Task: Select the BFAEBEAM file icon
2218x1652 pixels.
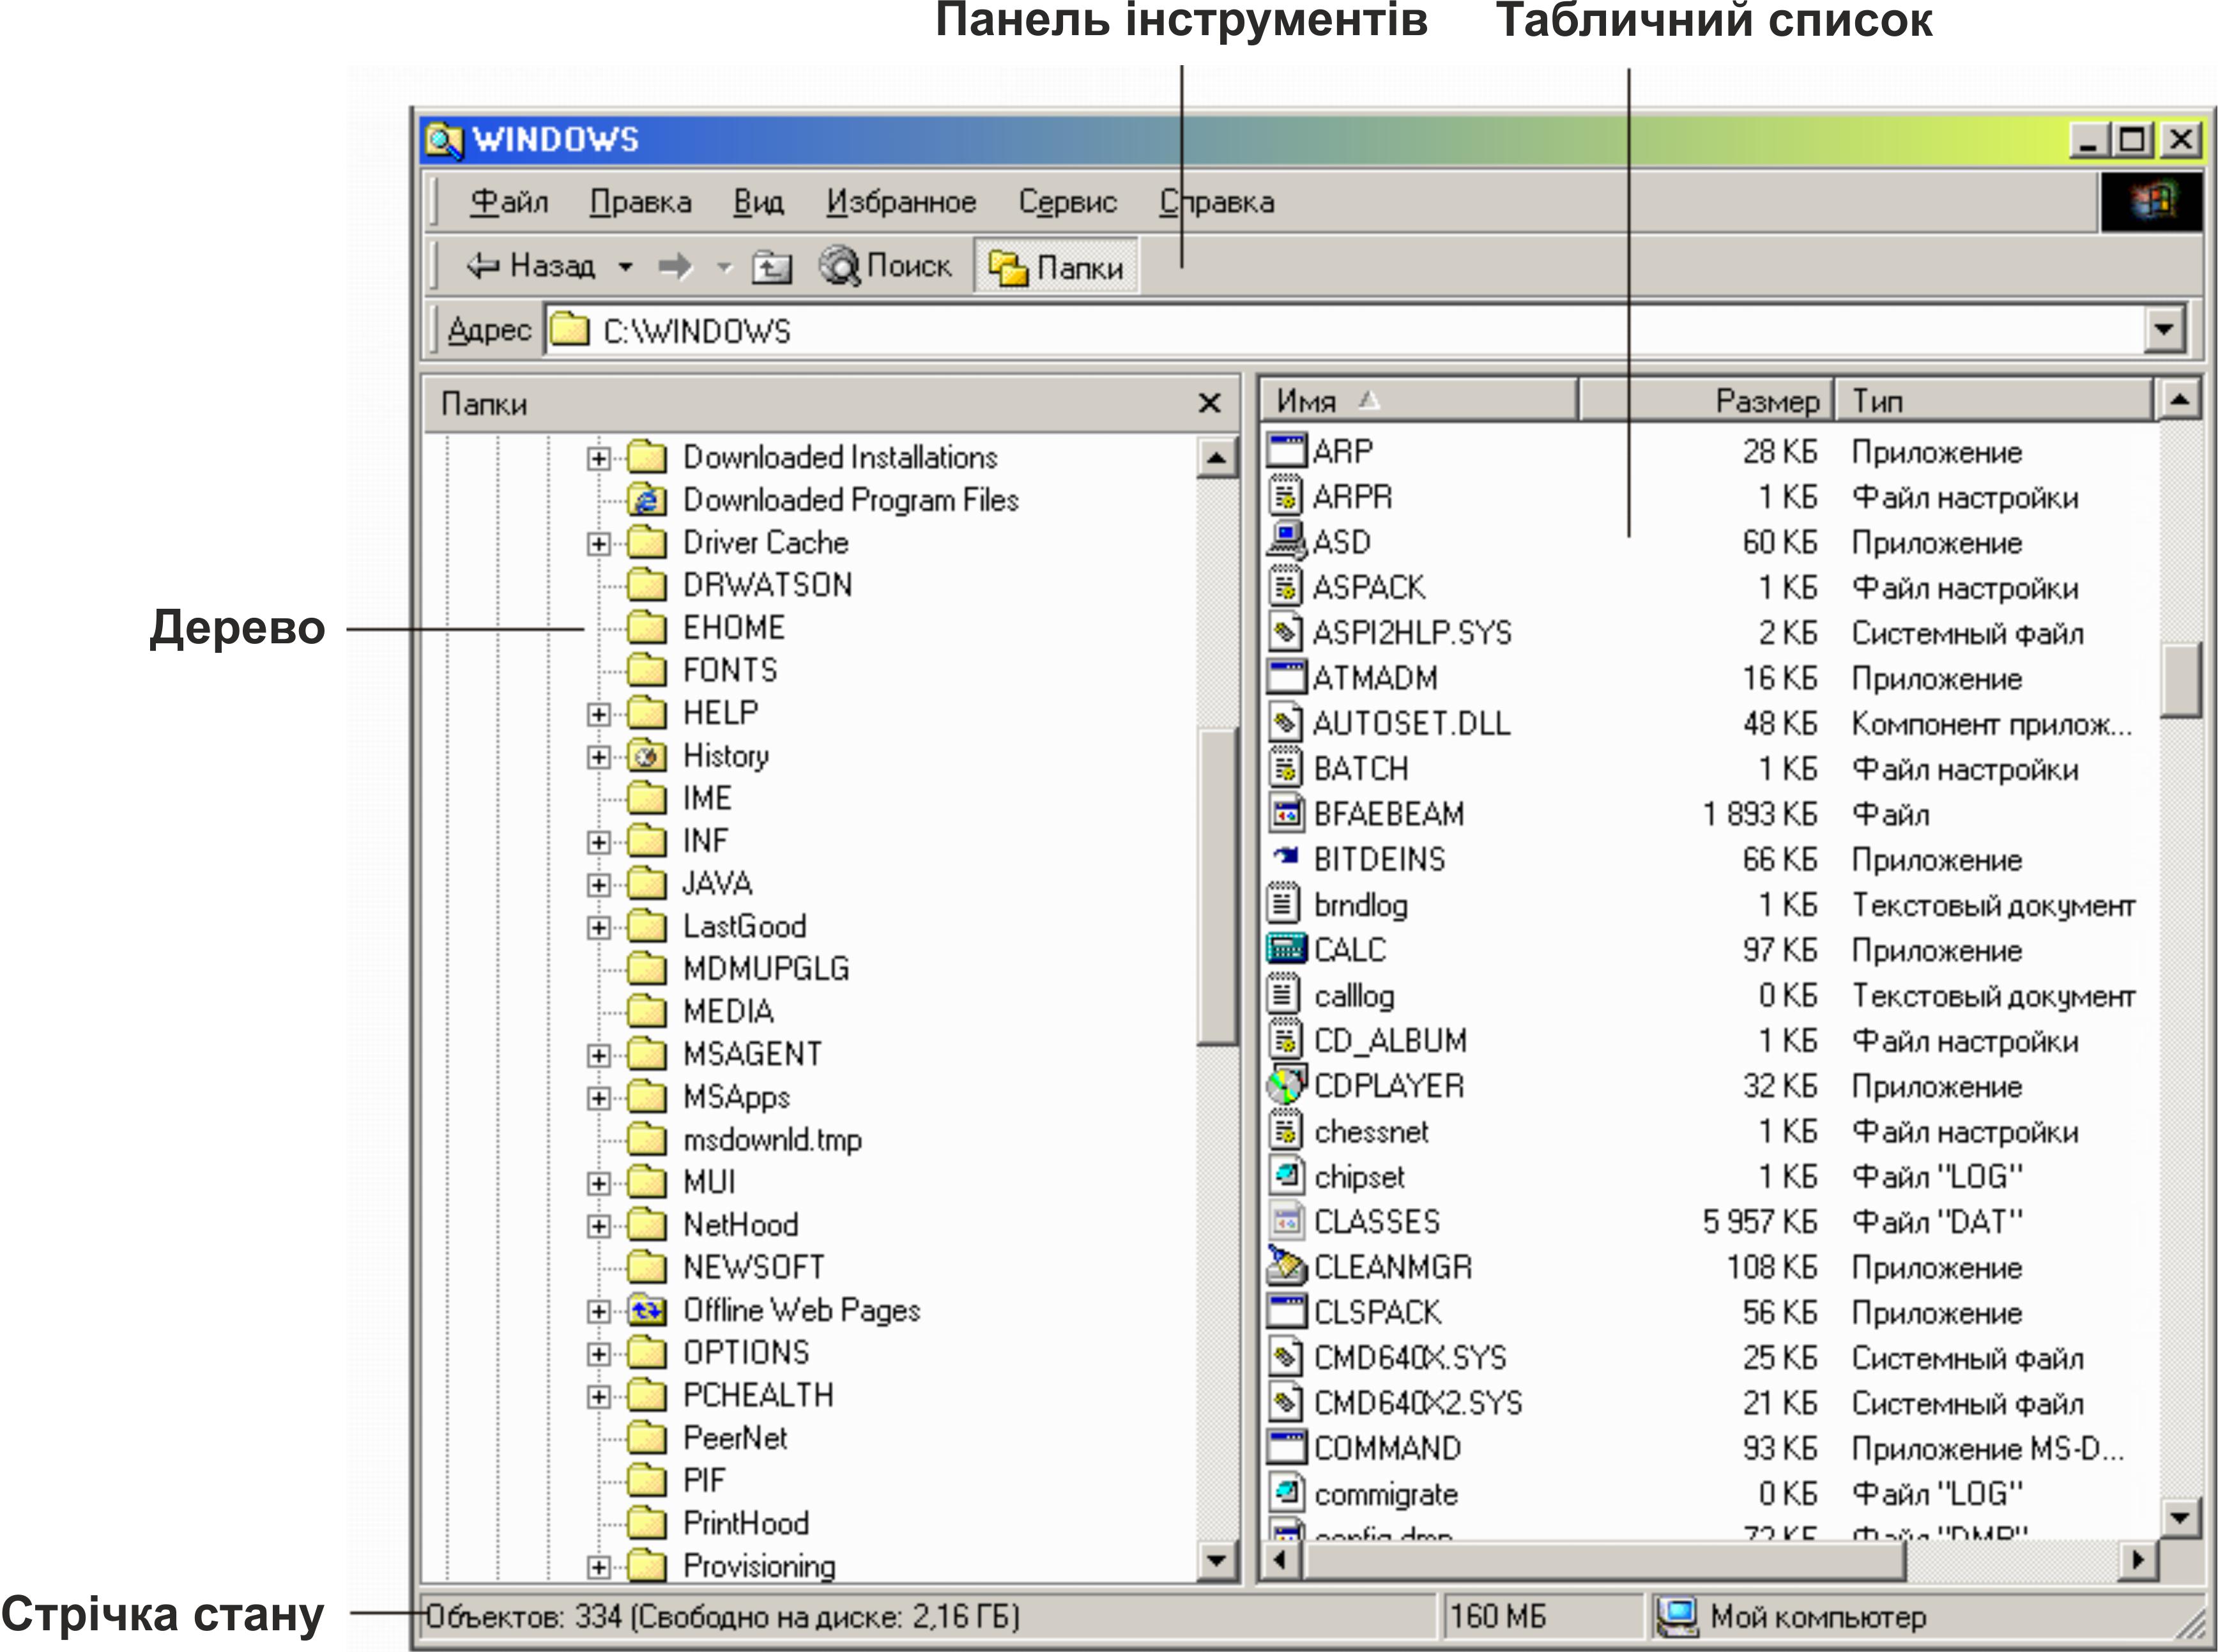Action: tap(1286, 813)
